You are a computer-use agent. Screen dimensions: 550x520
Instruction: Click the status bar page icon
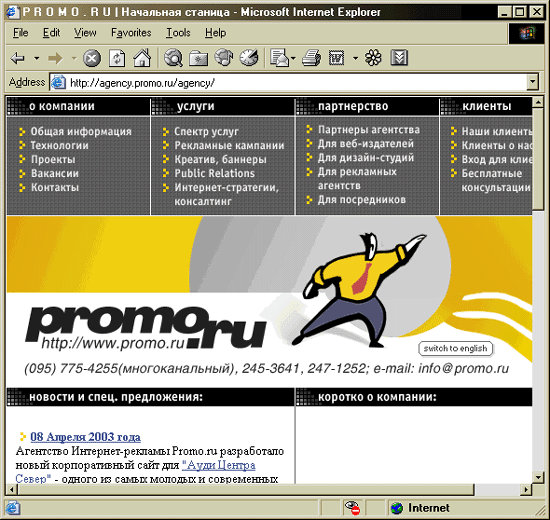13,508
